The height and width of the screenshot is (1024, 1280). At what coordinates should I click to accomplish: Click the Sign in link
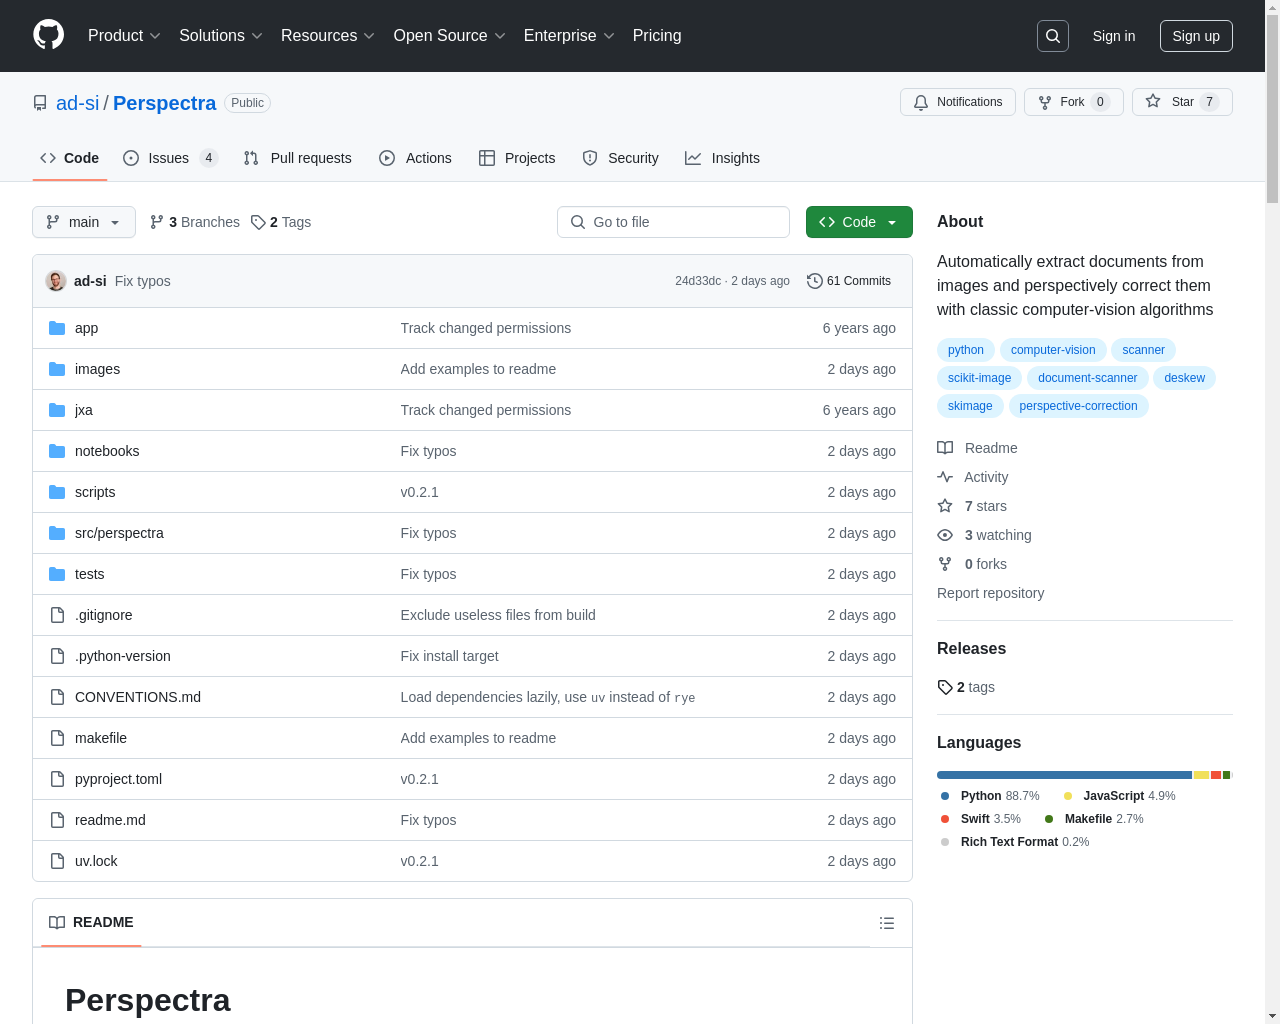(1114, 36)
